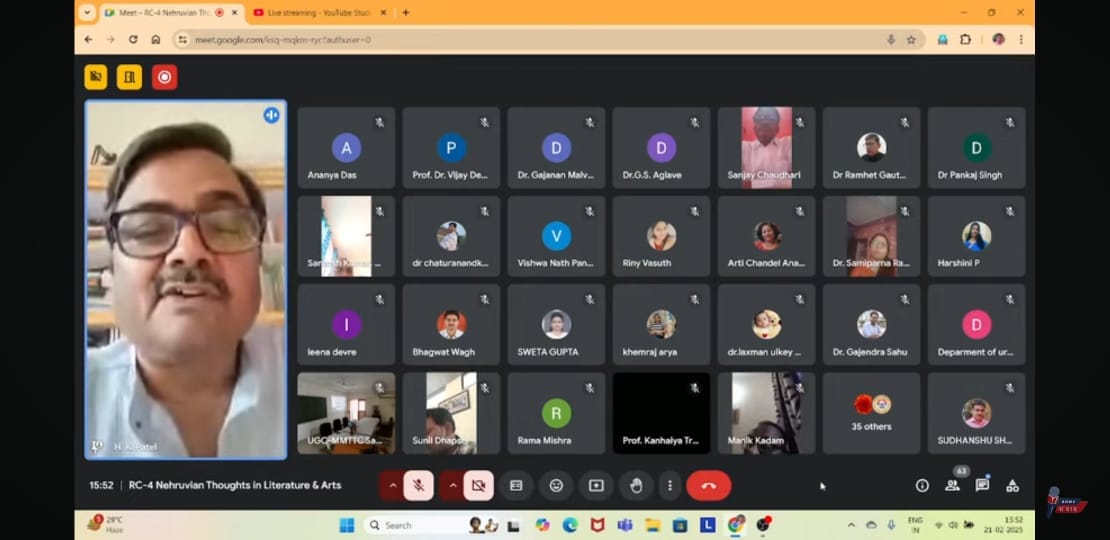Toggle the microphone mute button
This screenshot has width=1110, height=540.
(418, 485)
